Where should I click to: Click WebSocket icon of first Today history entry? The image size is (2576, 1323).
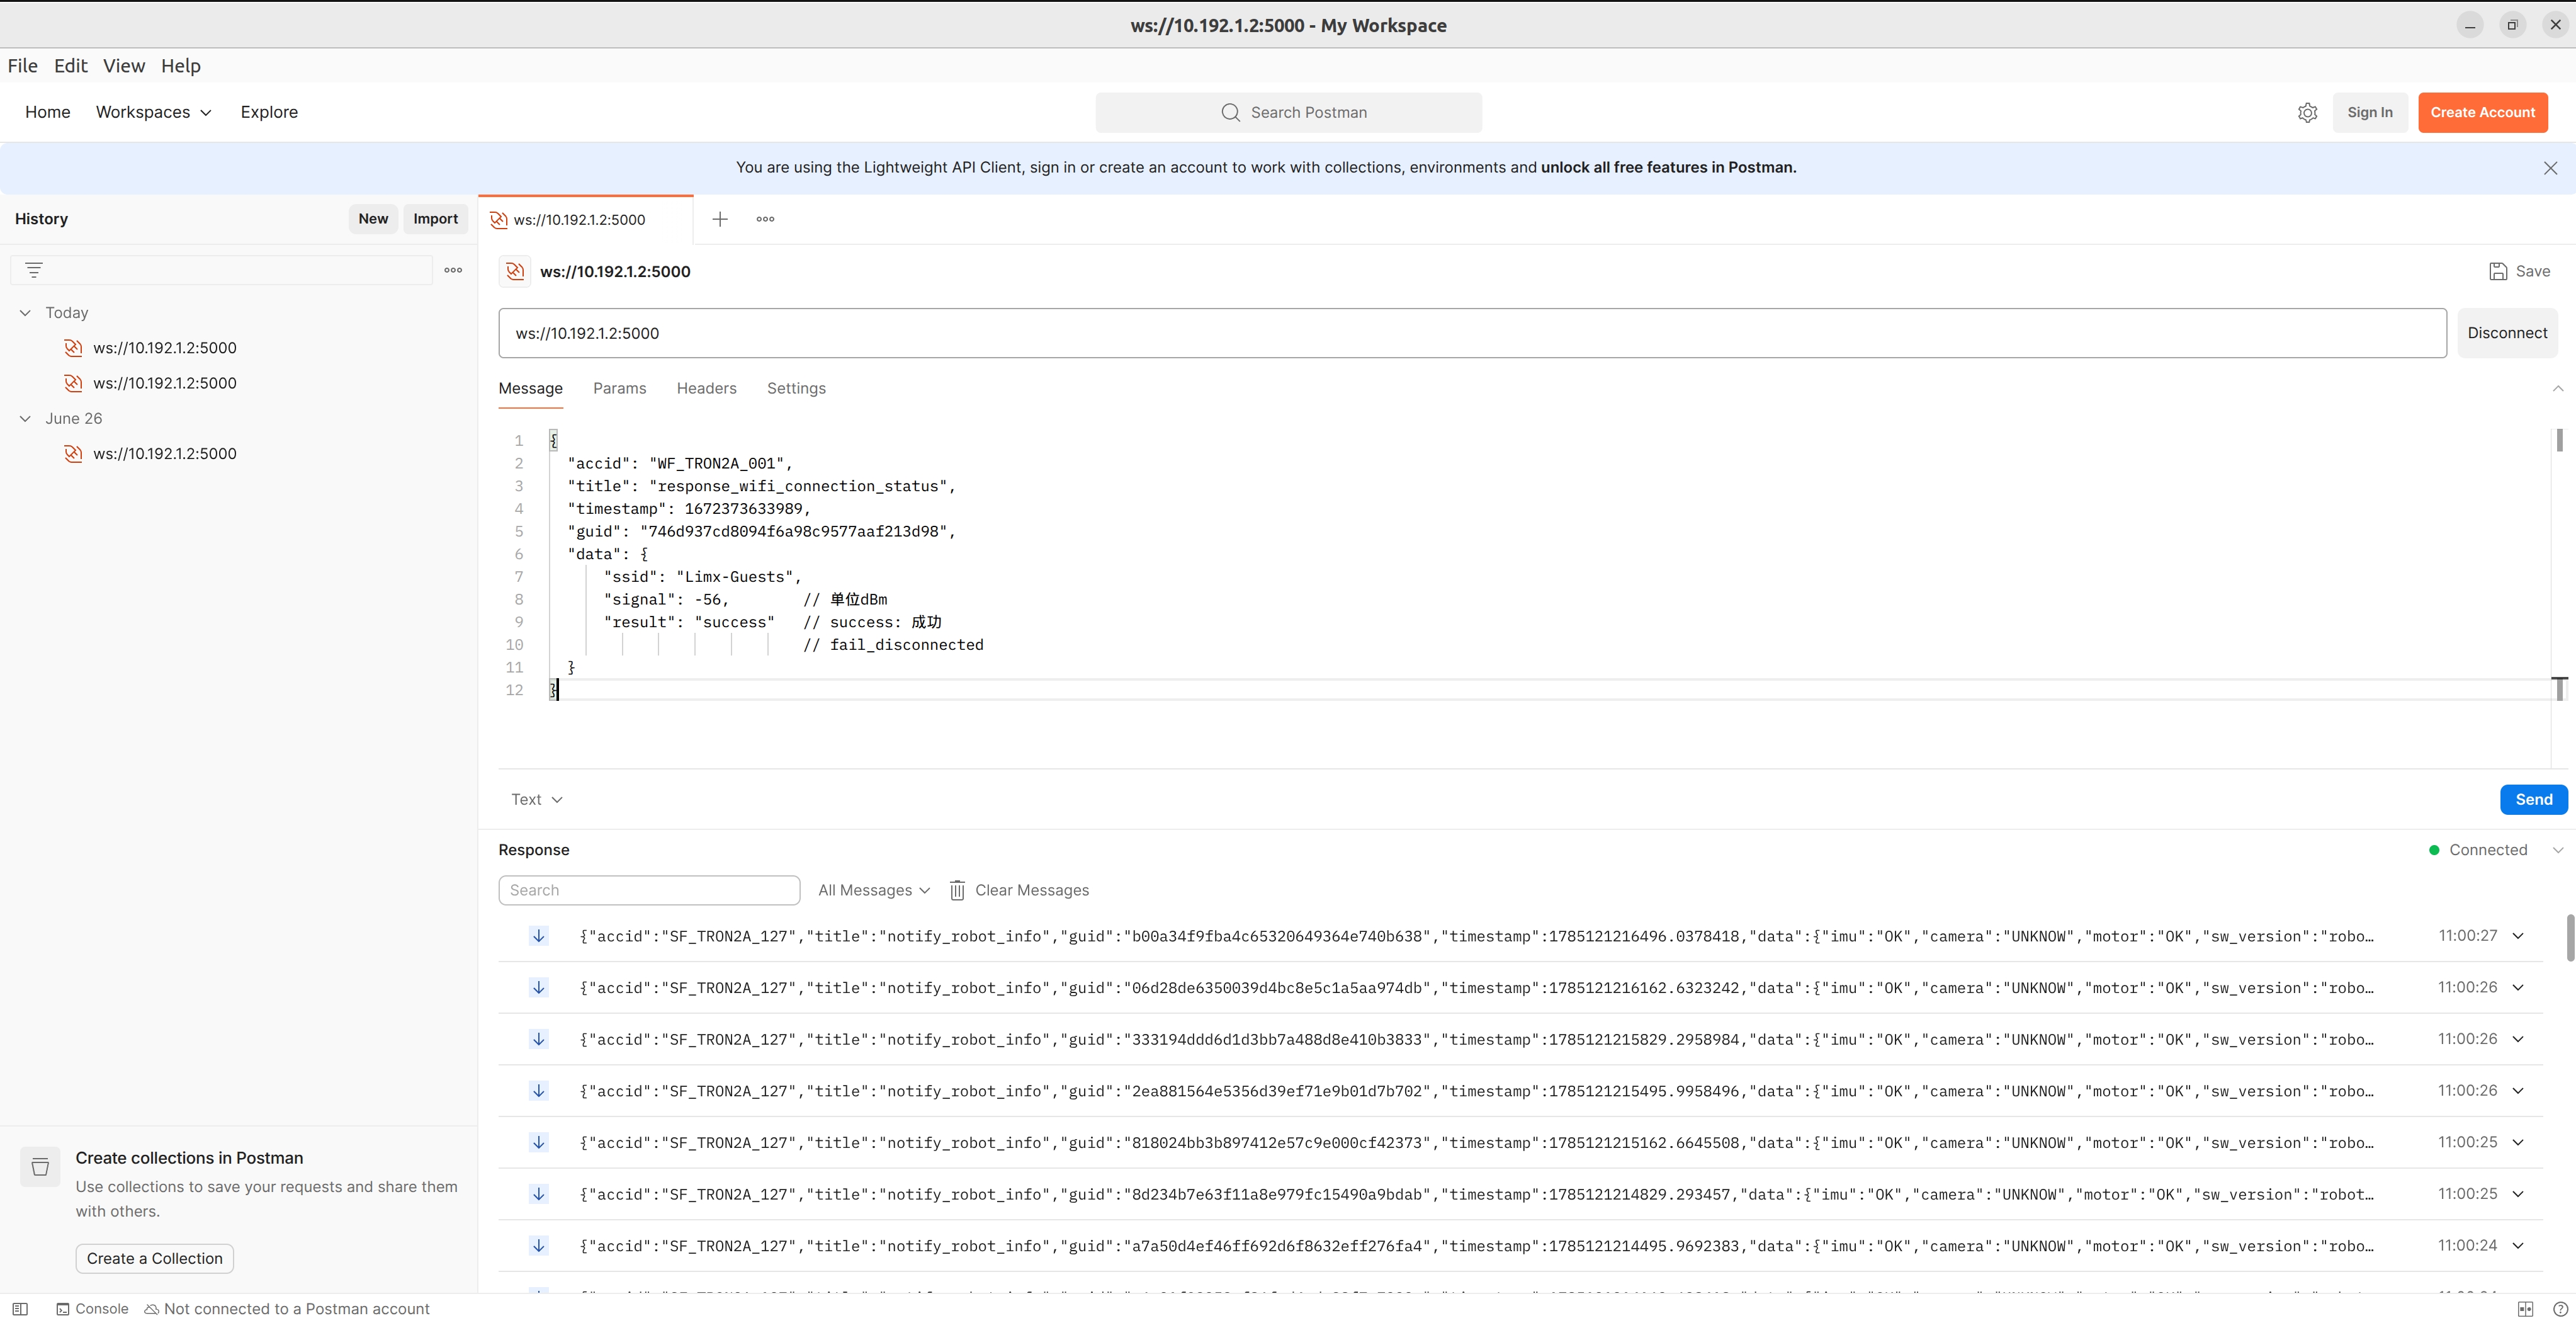pos(73,348)
